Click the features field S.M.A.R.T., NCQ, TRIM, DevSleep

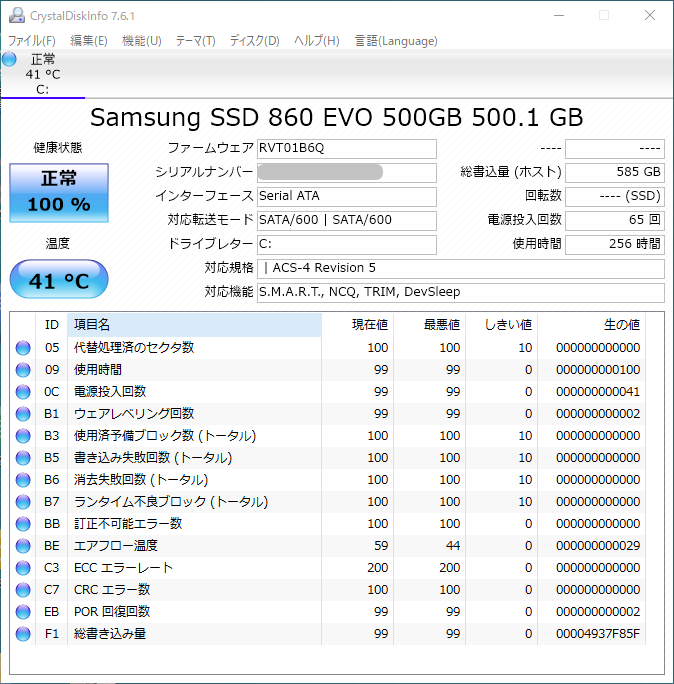point(461,293)
